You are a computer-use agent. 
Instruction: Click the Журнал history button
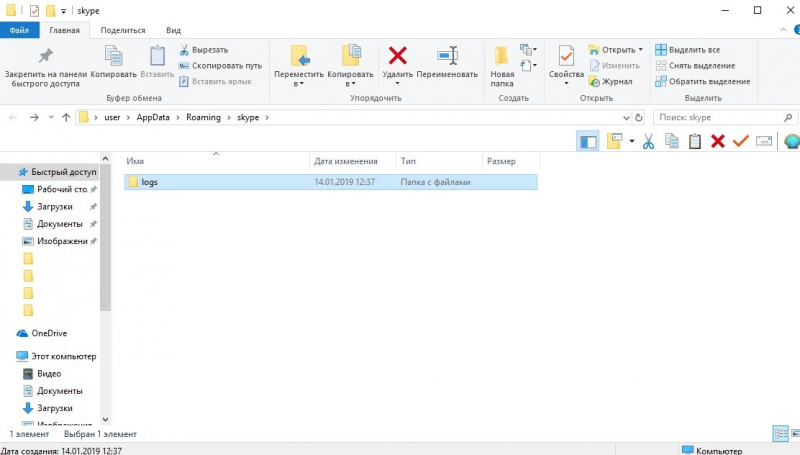610,82
